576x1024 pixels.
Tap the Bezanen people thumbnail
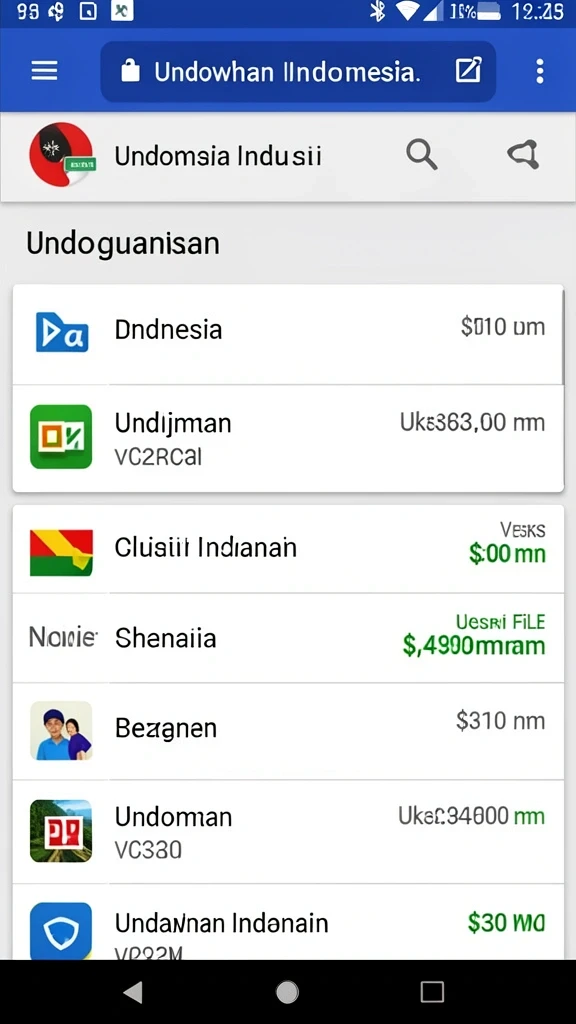click(61, 731)
